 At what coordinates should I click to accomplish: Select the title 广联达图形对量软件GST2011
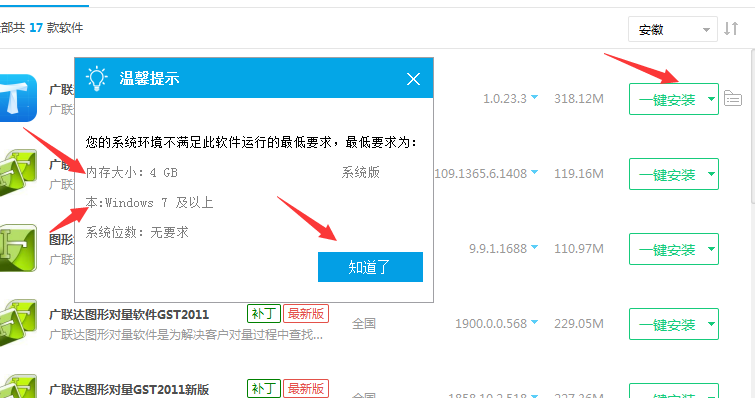[x=129, y=315]
